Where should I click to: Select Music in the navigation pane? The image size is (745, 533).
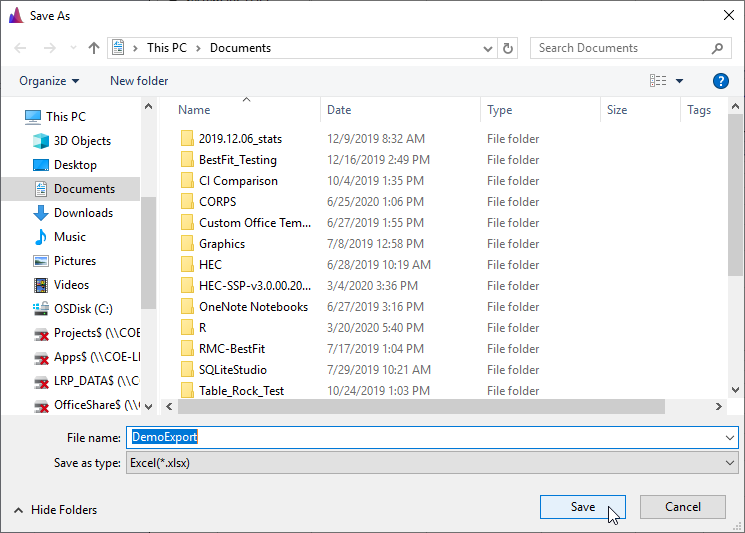[x=60, y=237]
